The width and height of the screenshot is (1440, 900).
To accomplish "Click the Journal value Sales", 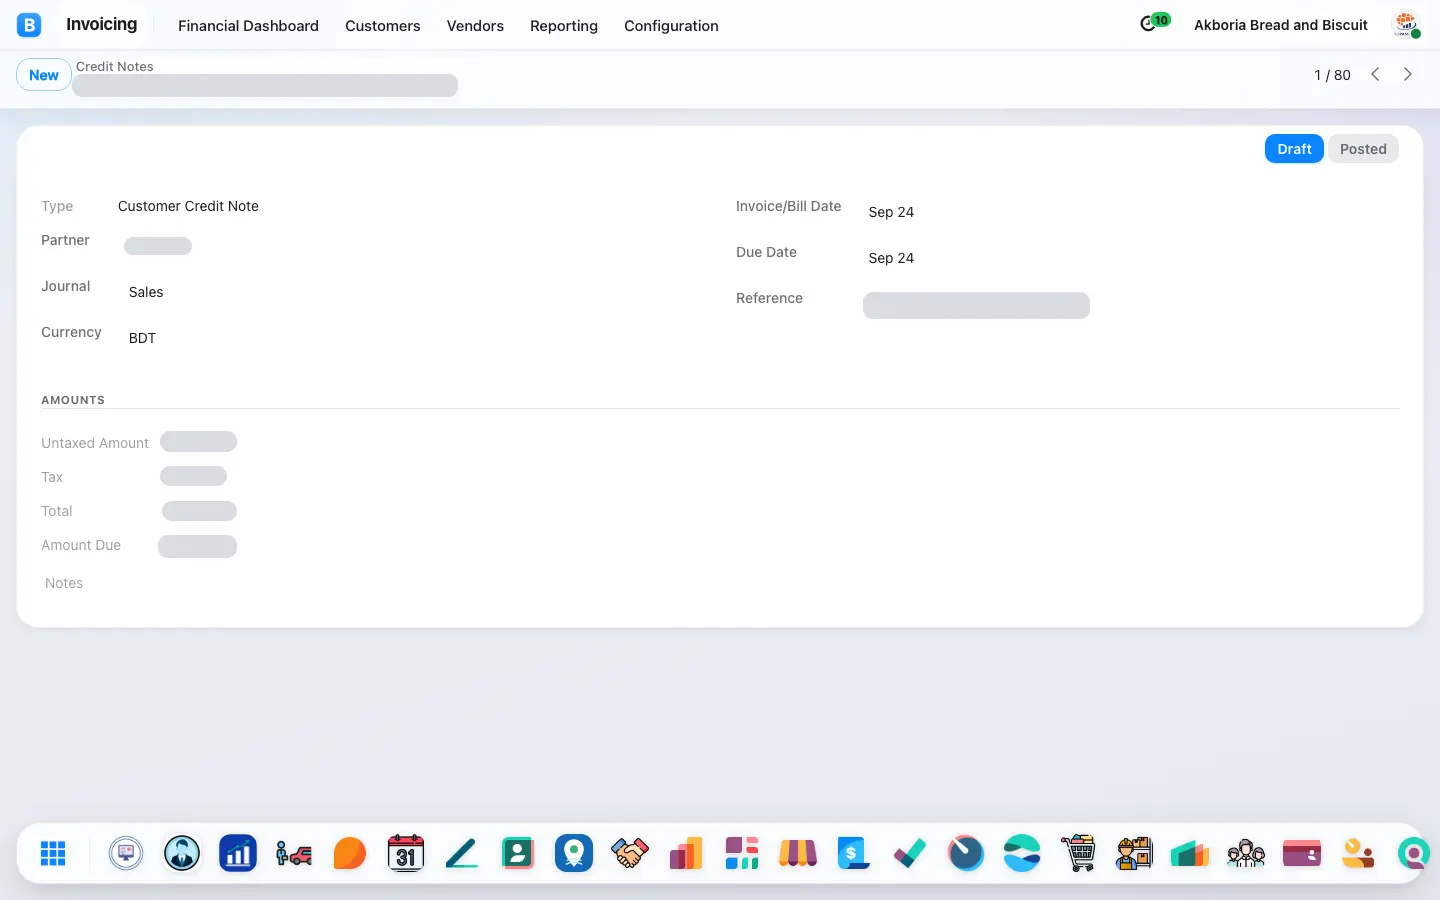I will click(x=146, y=292).
